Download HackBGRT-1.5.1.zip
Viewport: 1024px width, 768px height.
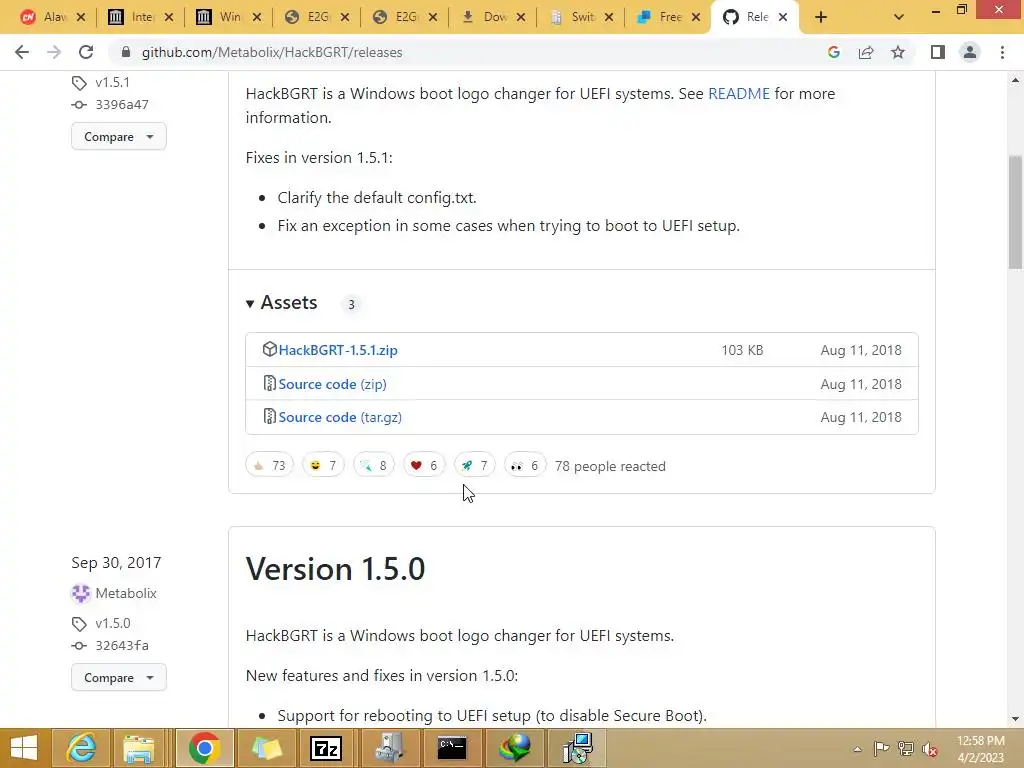coord(338,350)
